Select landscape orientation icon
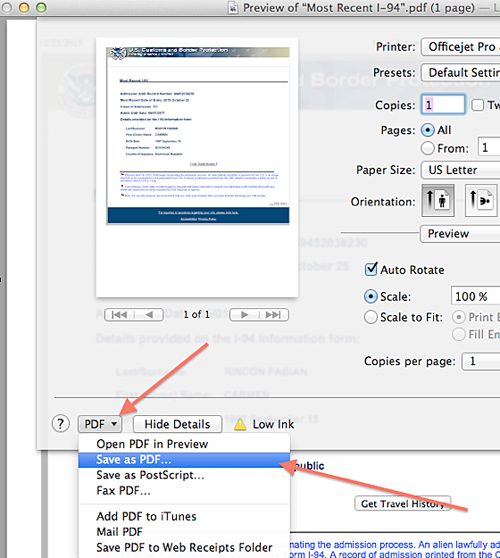500x558 pixels. (481, 200)
